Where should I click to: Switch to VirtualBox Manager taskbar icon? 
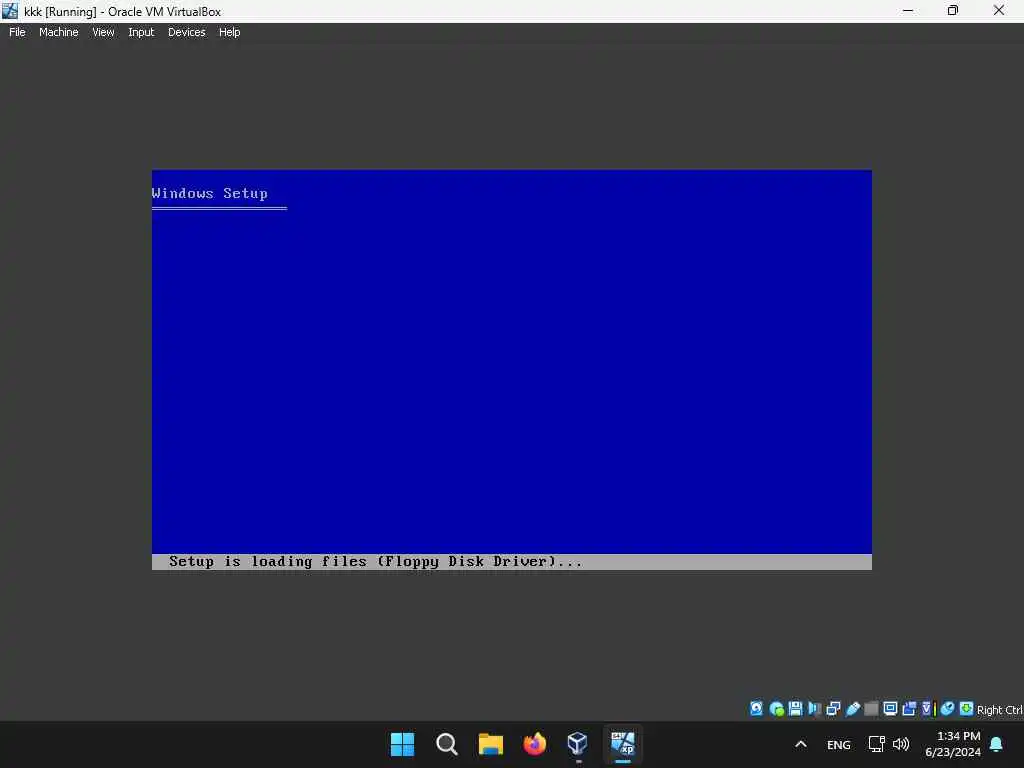point(578,744)
